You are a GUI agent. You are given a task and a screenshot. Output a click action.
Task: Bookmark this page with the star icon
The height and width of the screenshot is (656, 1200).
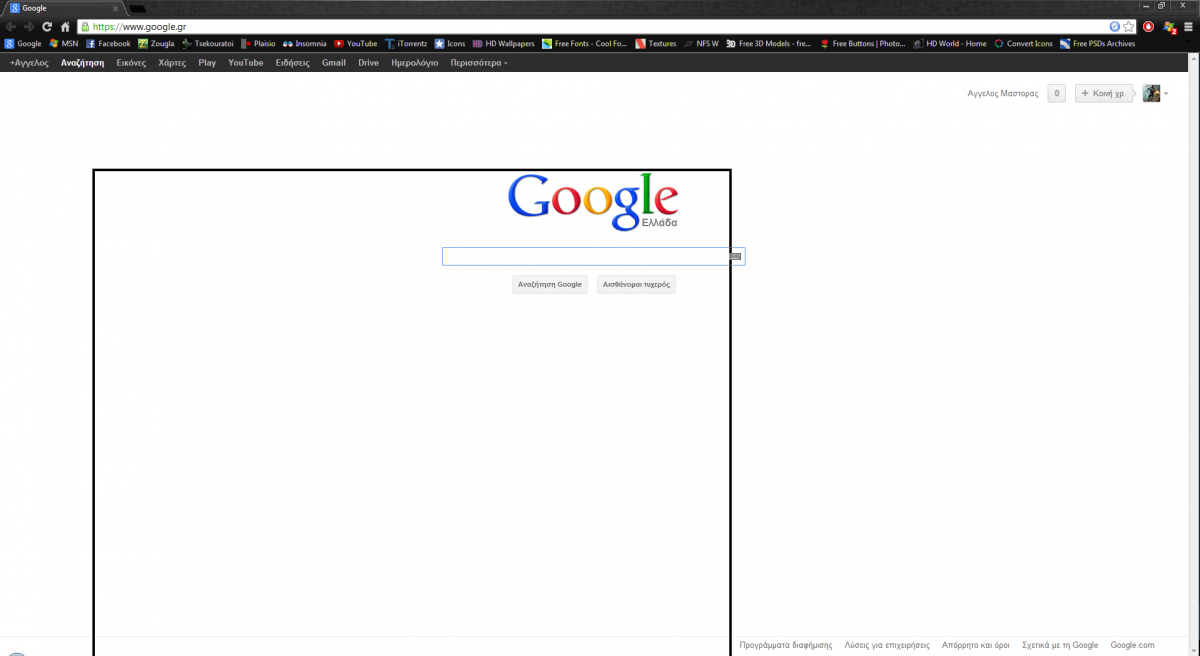click(x=1129, y=27)
